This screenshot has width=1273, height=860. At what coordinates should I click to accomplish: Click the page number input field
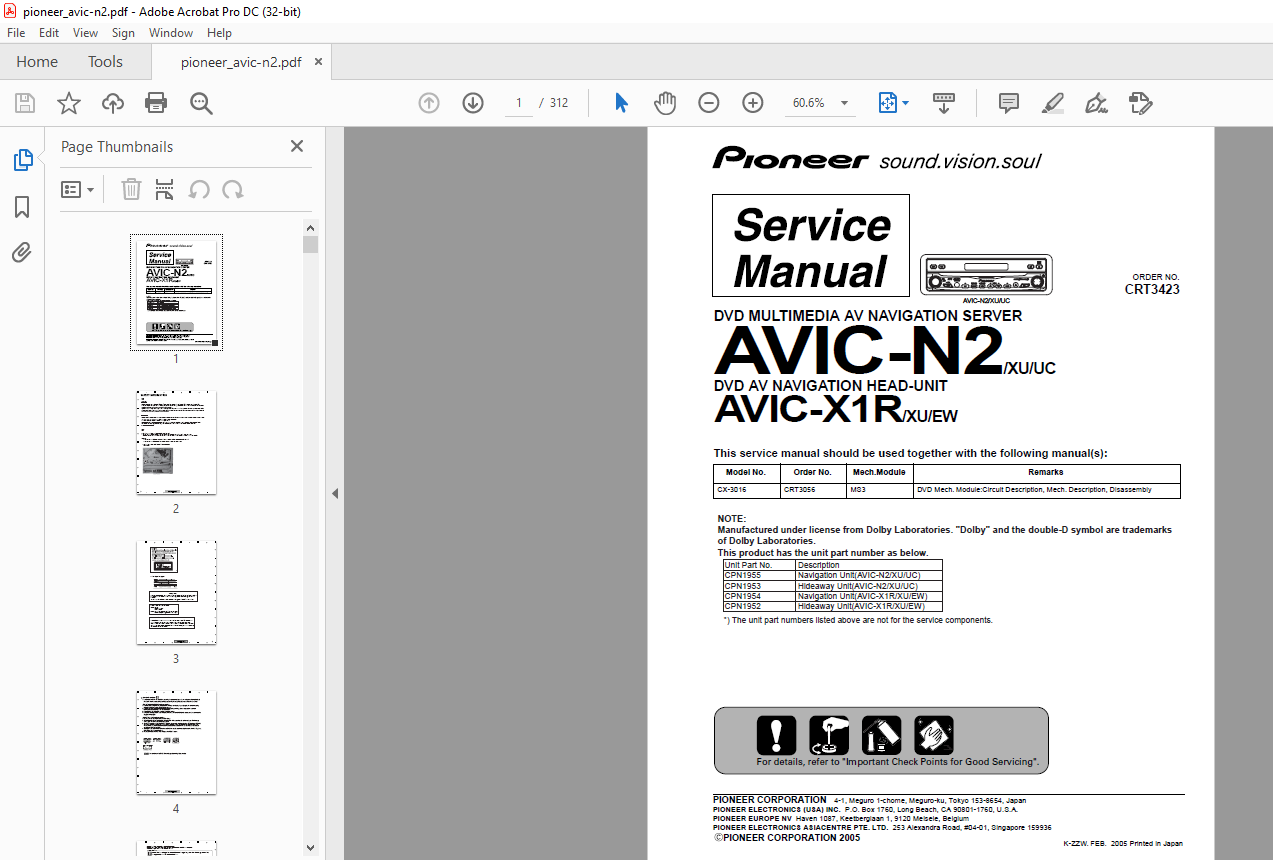pyautogui.click(x=518, y=103)
